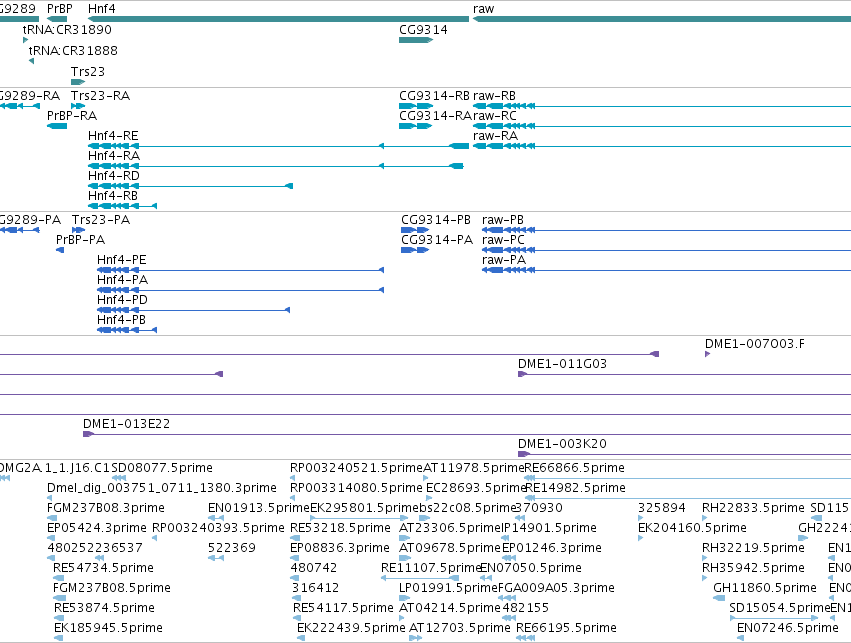Viewport: 851px width, 643px height.
Task: Select tRNA:CR31890 feature label
Action: (67, 29)
